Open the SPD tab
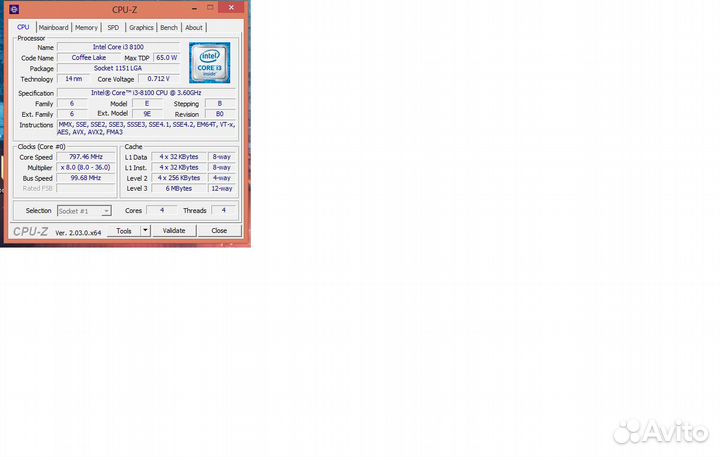The width and height of the screenshot is (720, 457). coord(113,28)
